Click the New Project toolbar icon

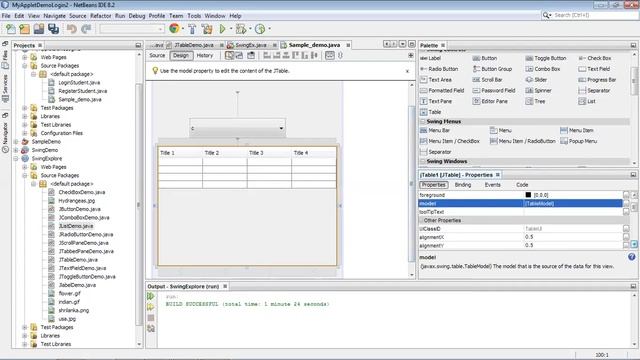pyautogui.click(x=24, y=29)
